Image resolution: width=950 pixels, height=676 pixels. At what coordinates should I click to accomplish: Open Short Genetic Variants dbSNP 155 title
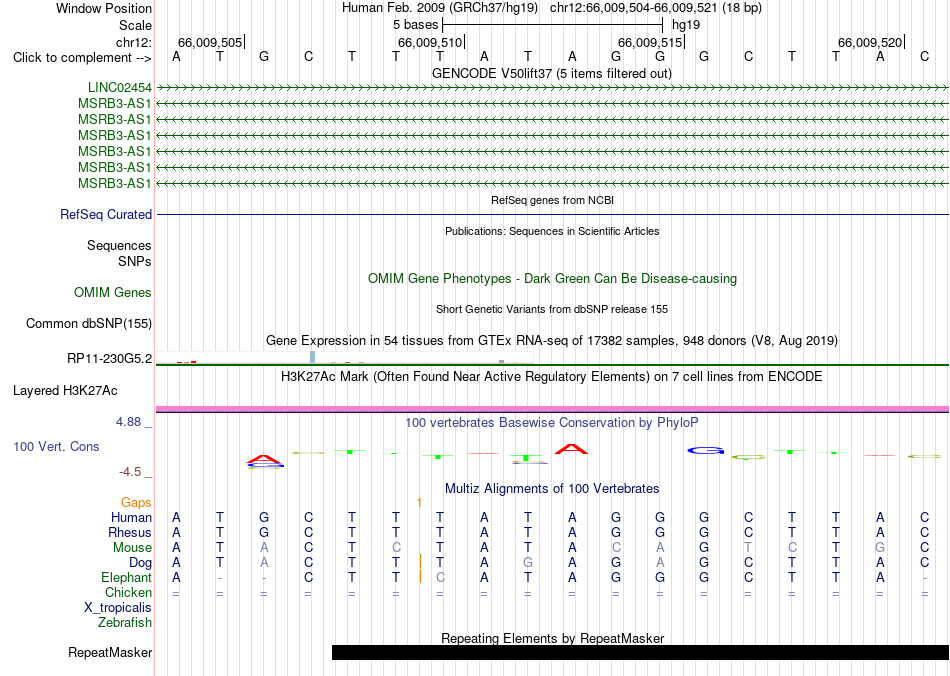pyautogui.click(x=552, y=310)
